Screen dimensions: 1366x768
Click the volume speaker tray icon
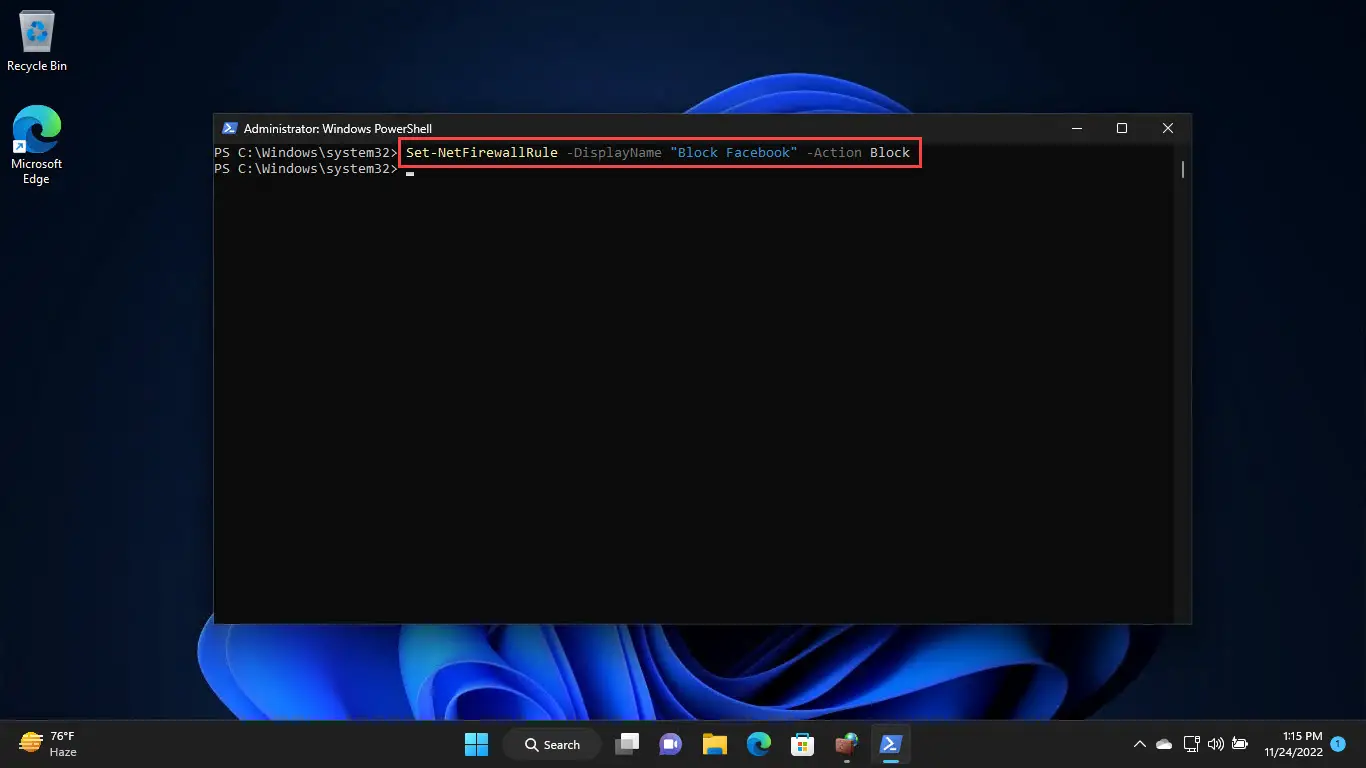(1216, 744)
